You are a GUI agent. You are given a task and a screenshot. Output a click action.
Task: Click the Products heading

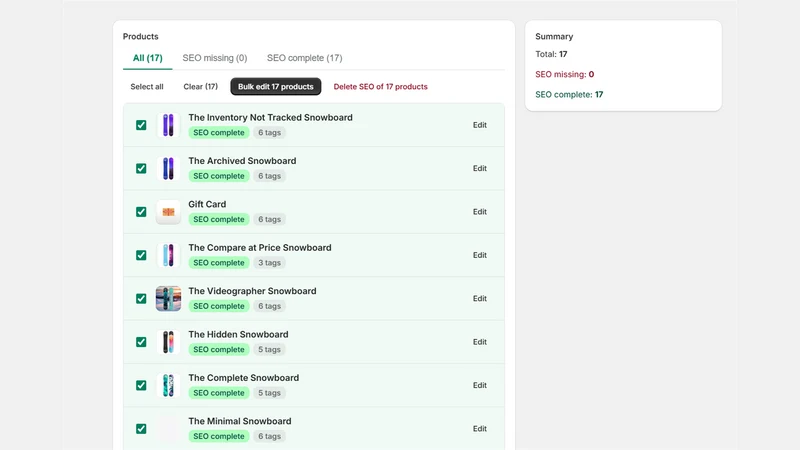pos(140,37)
